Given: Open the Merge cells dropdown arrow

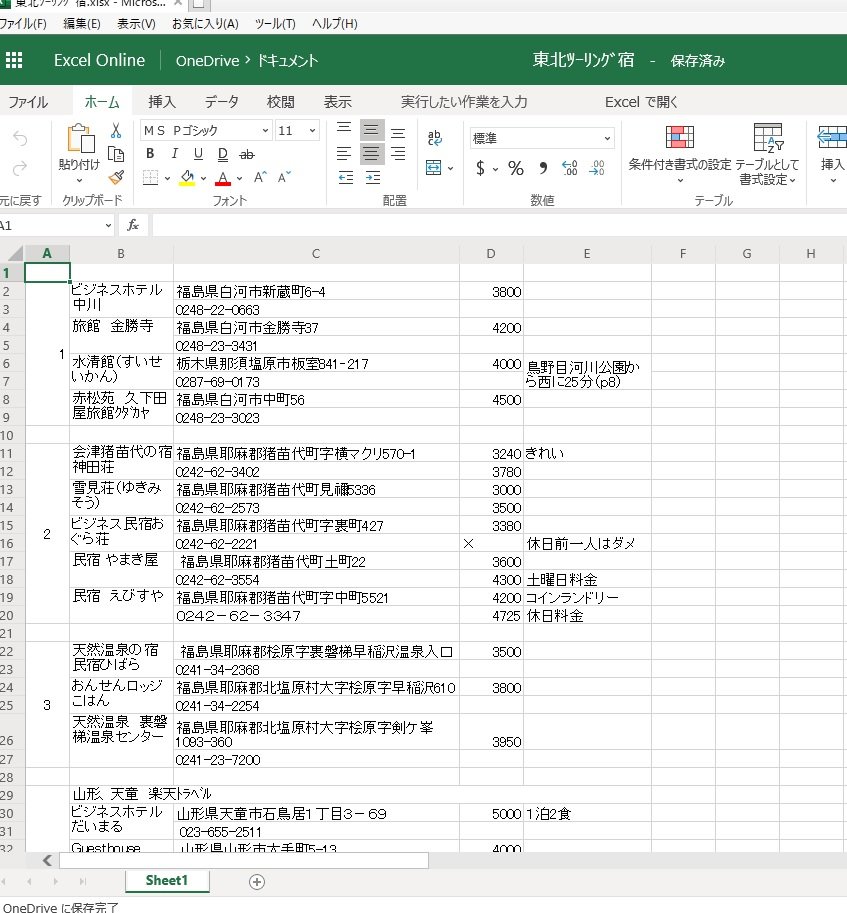Looking at the screenshot, I should 450,168.
